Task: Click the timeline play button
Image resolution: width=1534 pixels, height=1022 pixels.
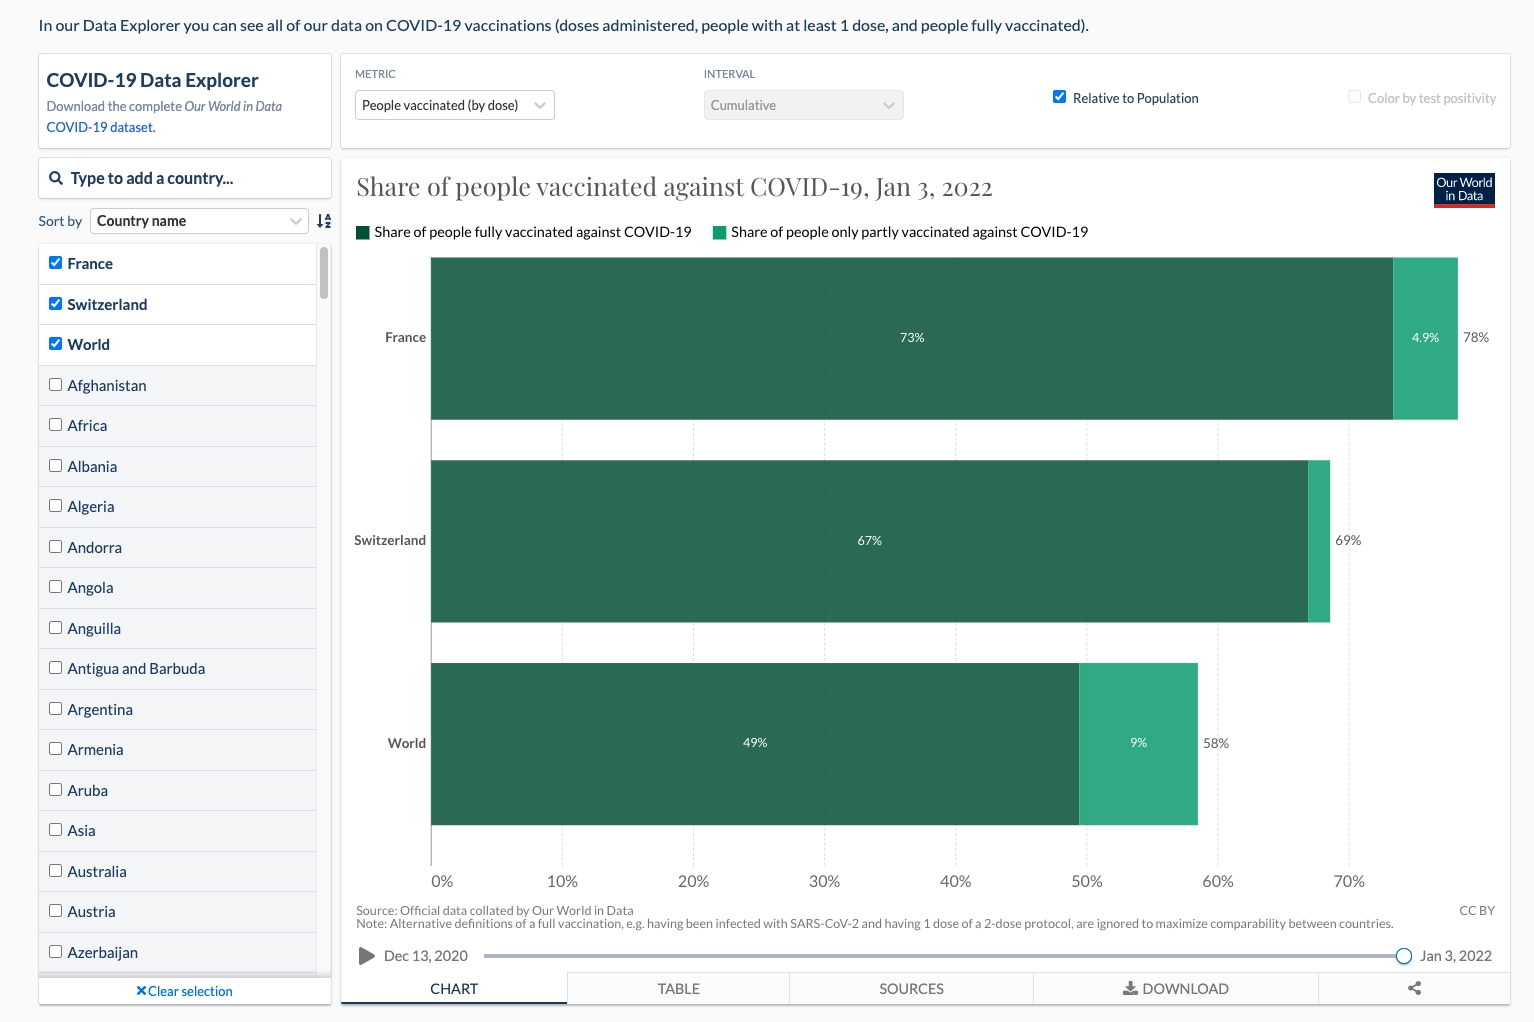Action: tap(366, 956)
